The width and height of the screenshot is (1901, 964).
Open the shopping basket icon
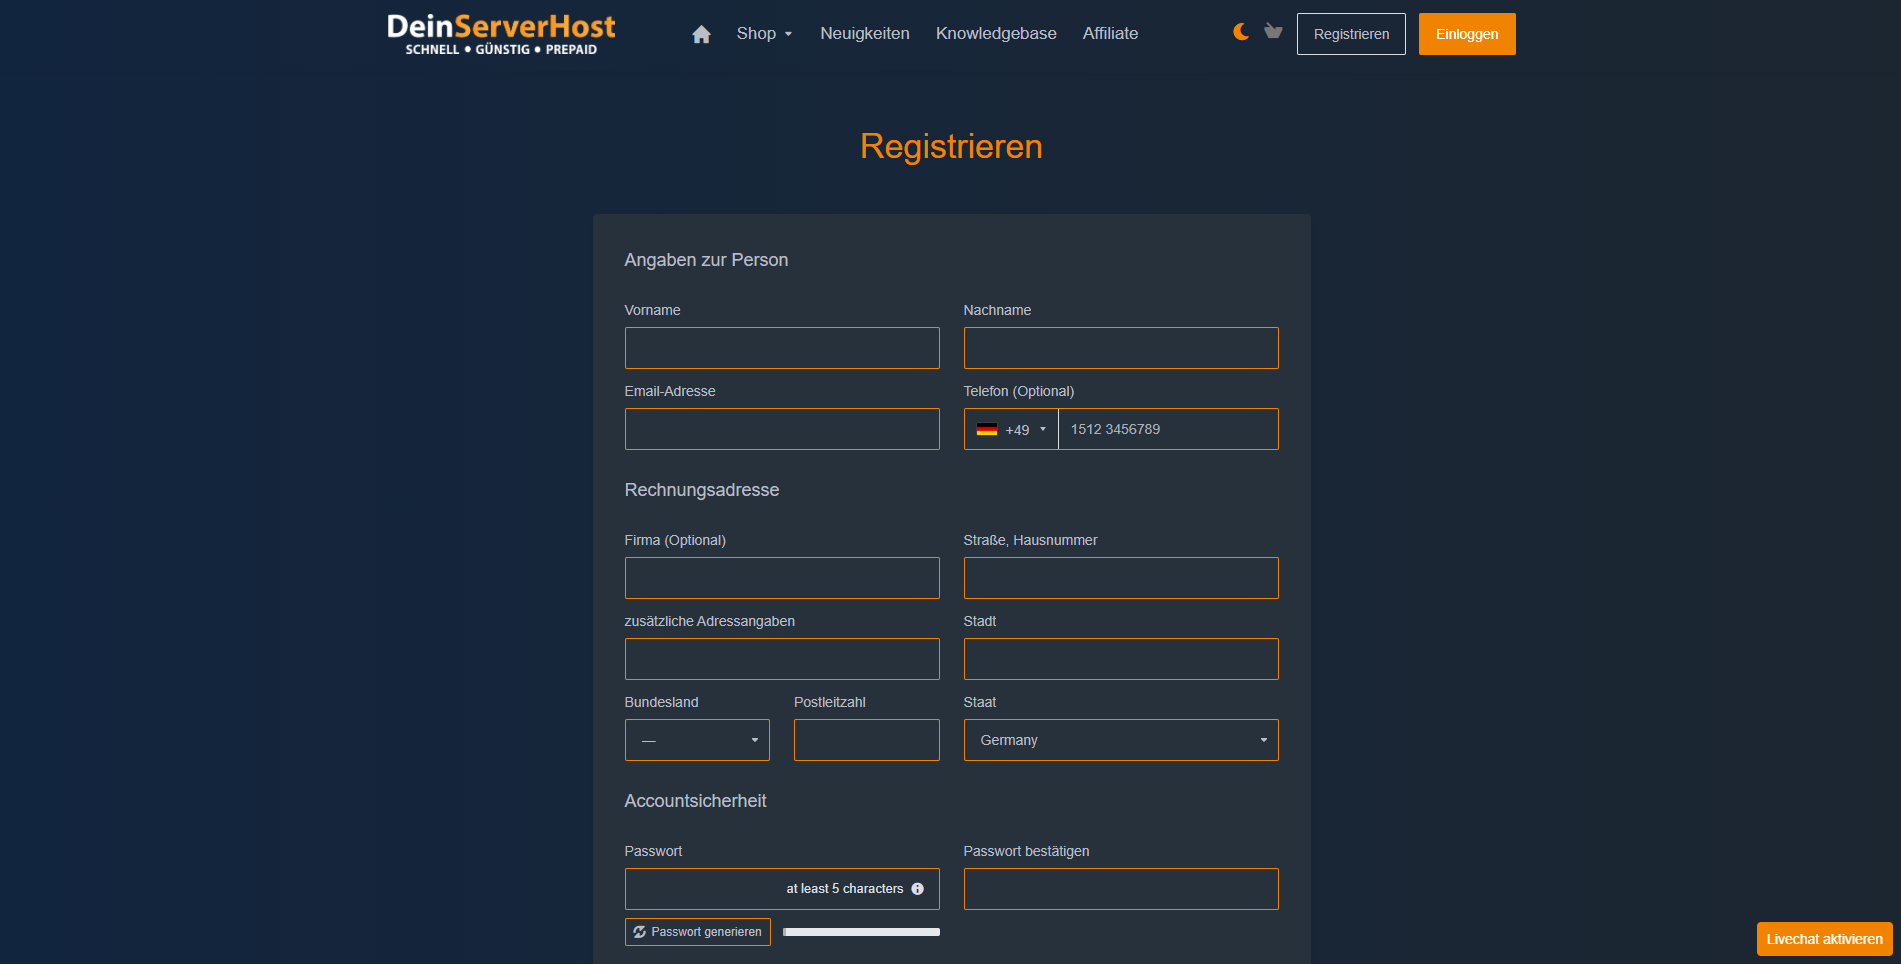(x=1273, y=32)
